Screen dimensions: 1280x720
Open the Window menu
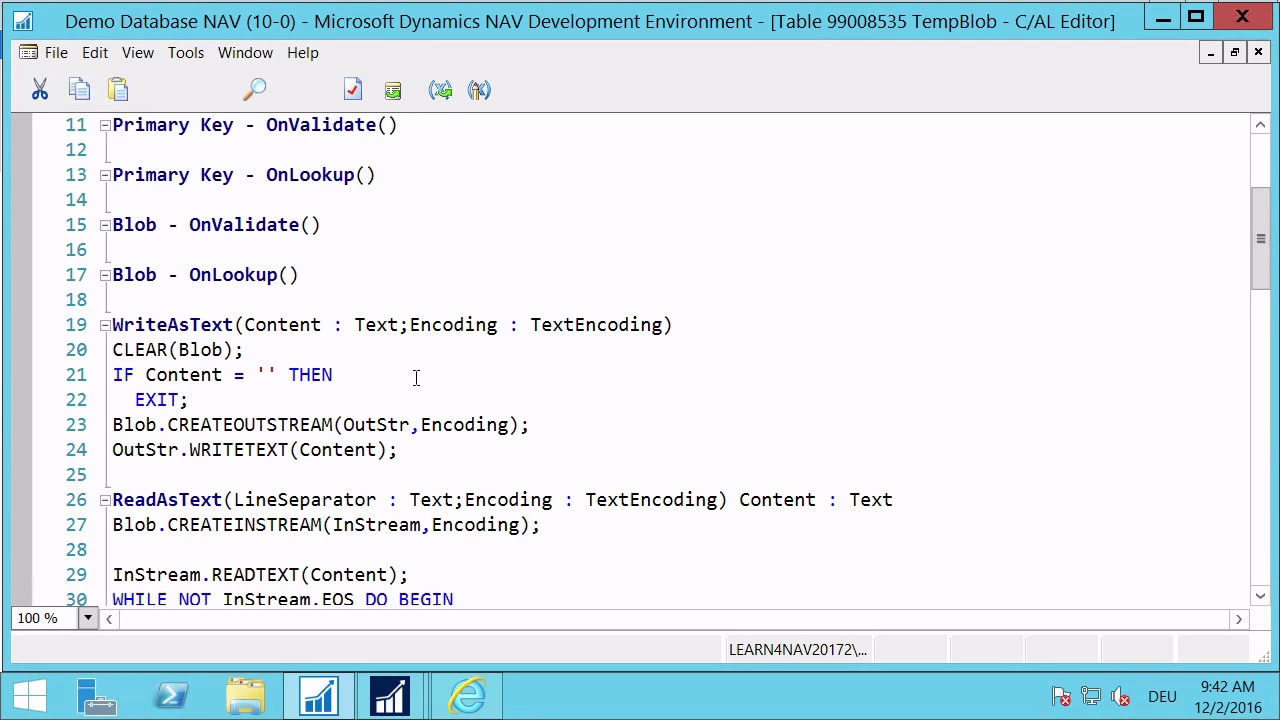click(245, 52)
